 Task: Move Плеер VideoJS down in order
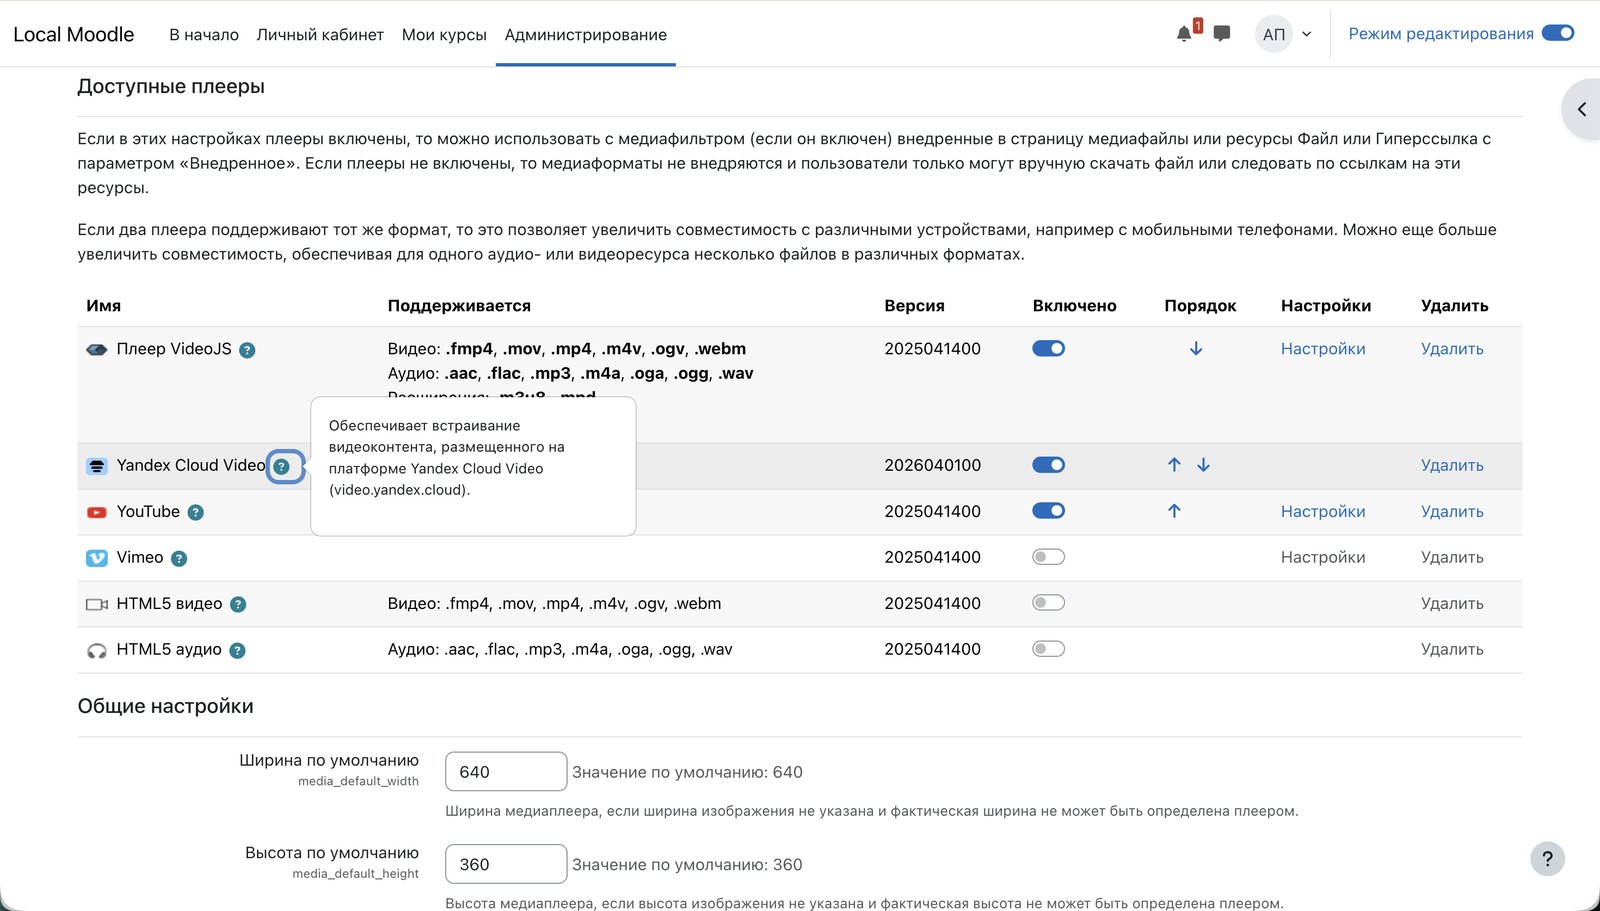(1196, 348)
